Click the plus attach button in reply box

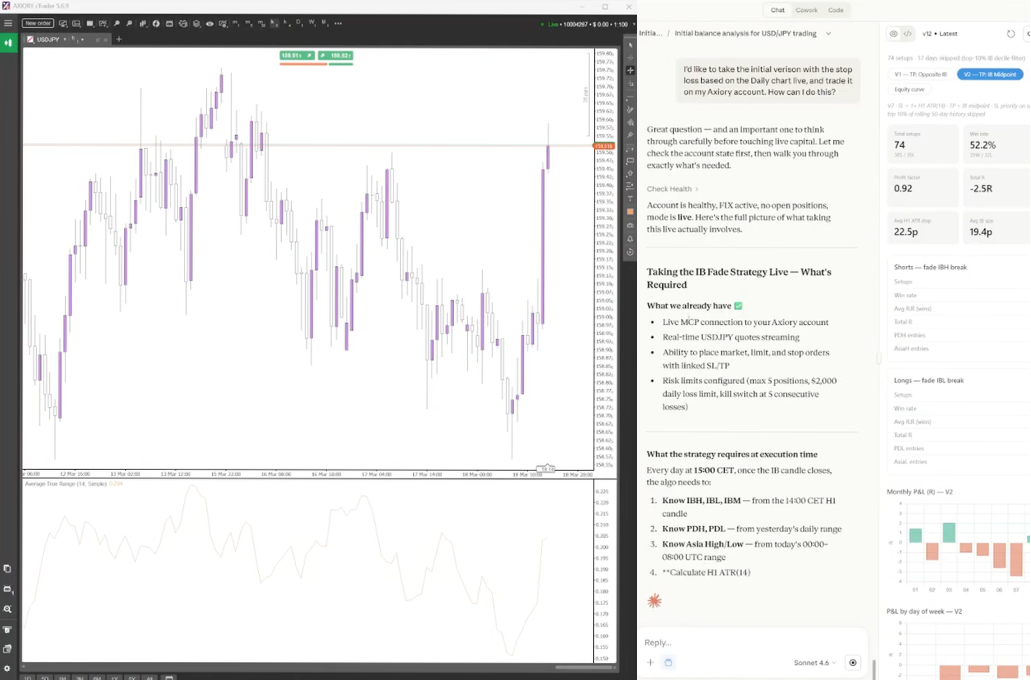pos(650,662)
